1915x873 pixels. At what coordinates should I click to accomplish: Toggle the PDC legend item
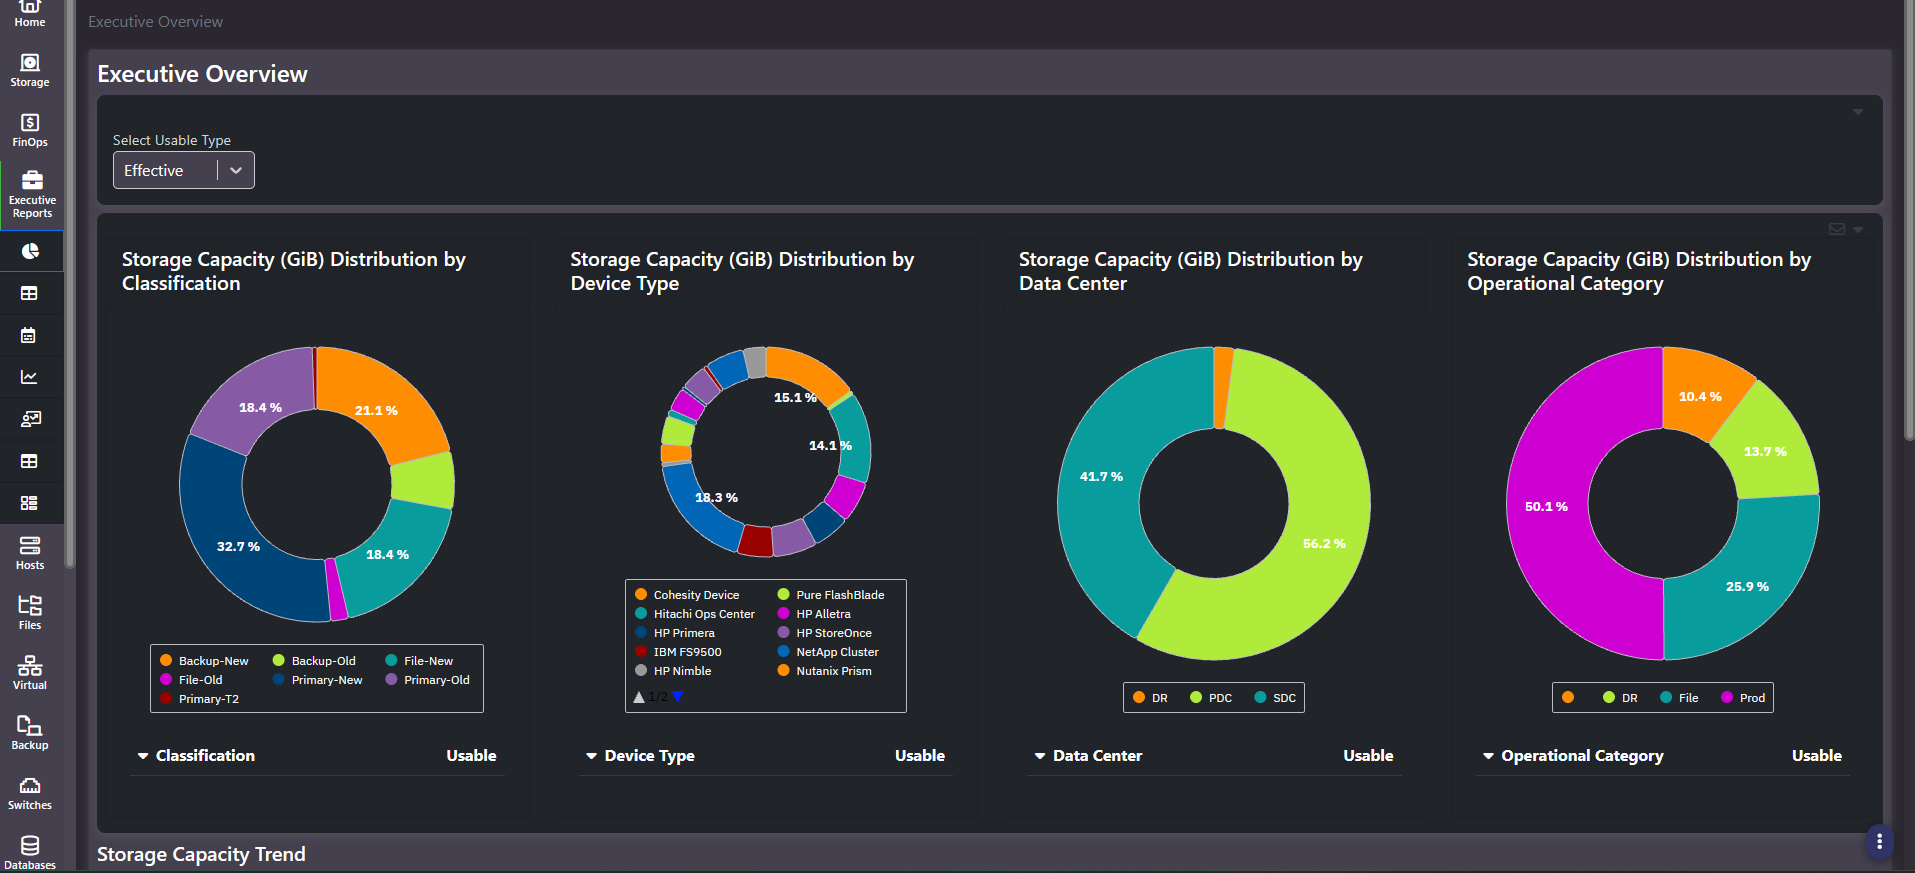coord(1211,698)
